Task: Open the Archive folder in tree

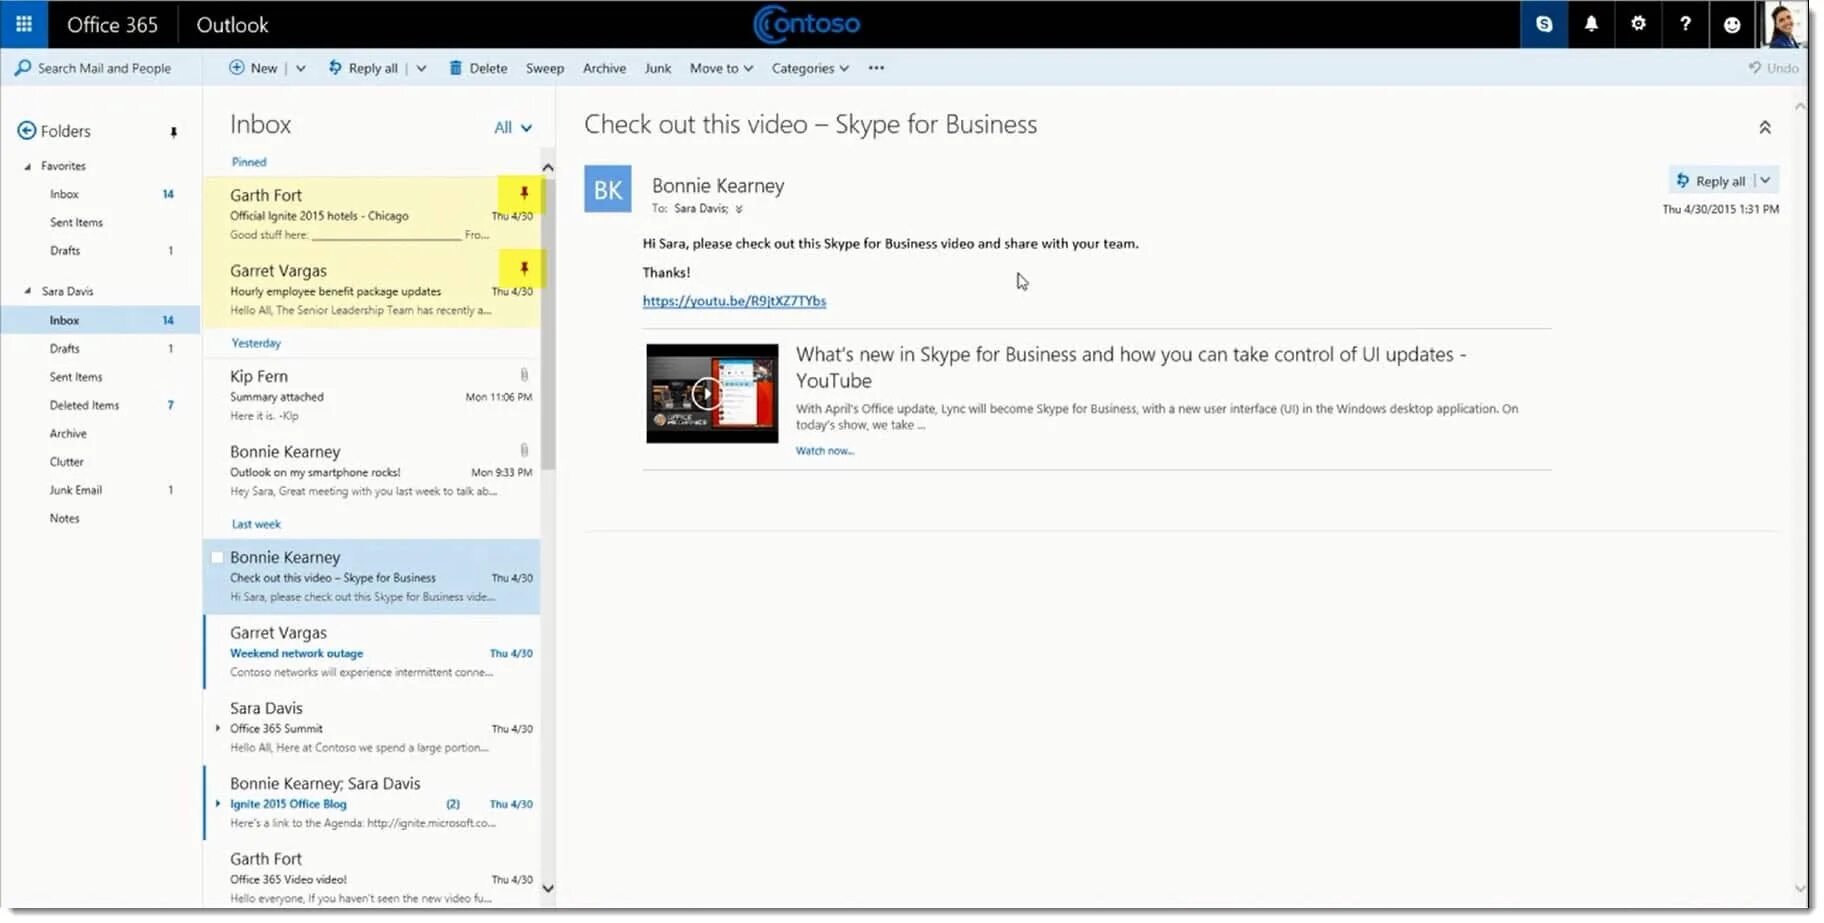Action: 68,433
